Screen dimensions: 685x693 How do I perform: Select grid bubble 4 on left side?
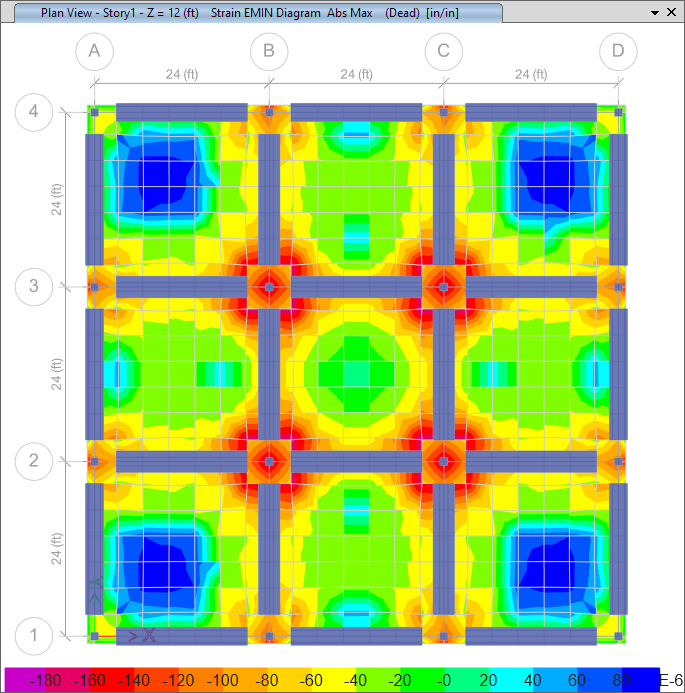click(x=34, y=112)
